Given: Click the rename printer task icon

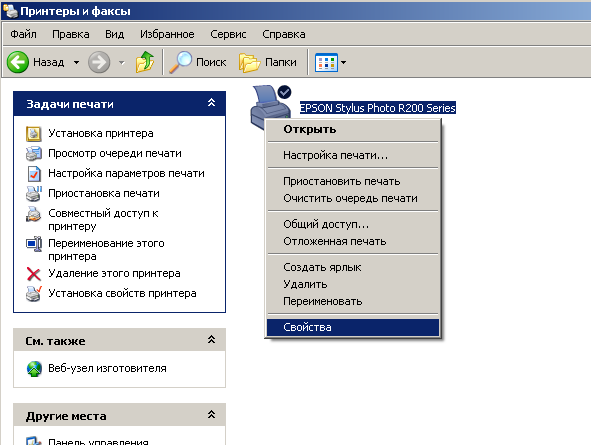Looking at the screenshot, I should click(x=34, y=244).
